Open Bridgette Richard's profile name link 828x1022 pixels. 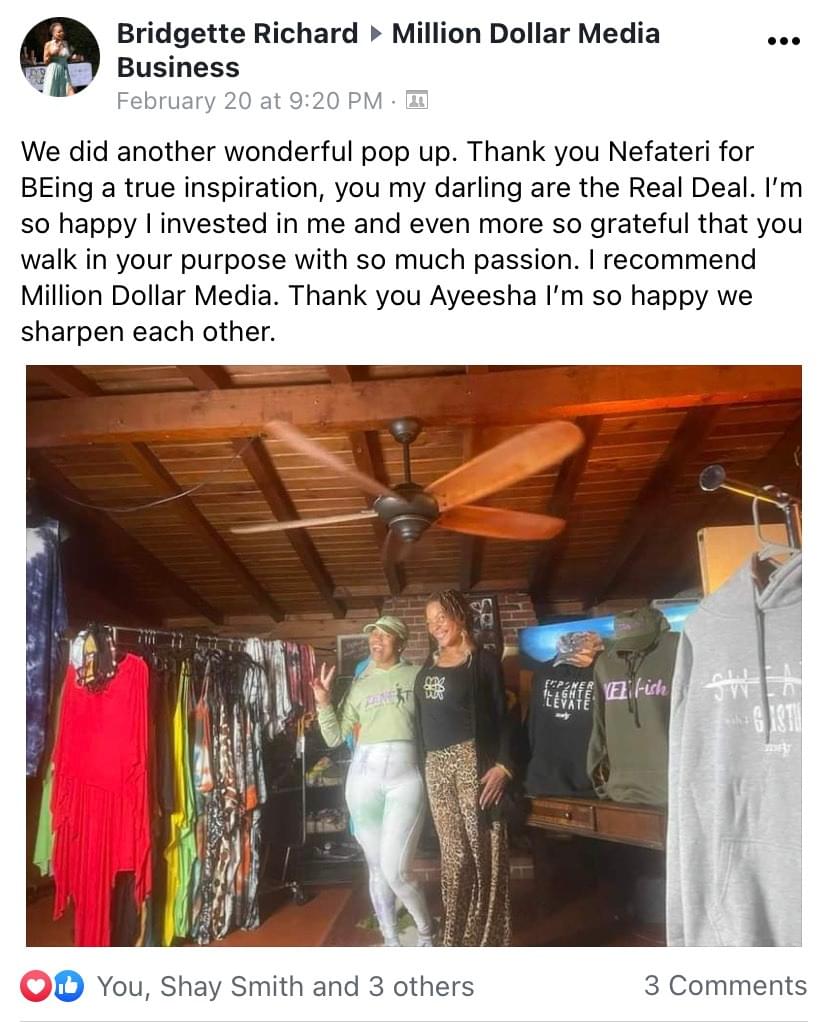pos(237,33)
